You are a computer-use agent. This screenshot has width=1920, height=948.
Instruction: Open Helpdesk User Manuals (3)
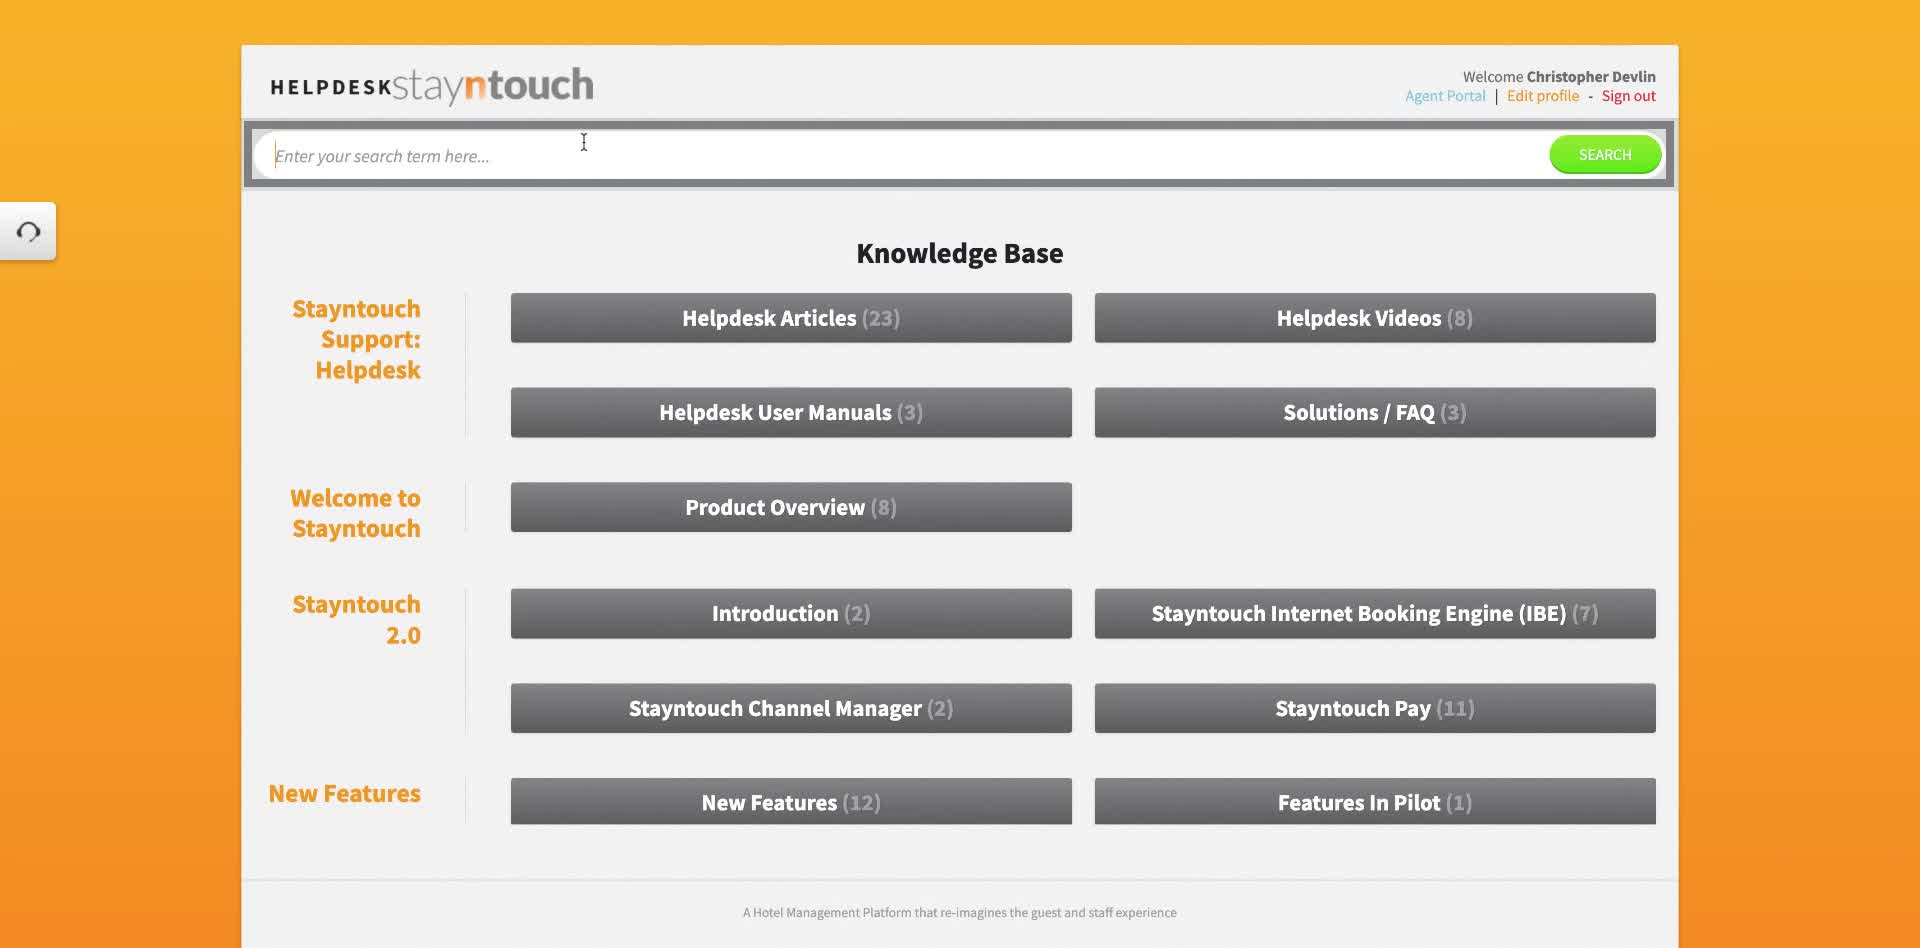click(x=791, y=412)
